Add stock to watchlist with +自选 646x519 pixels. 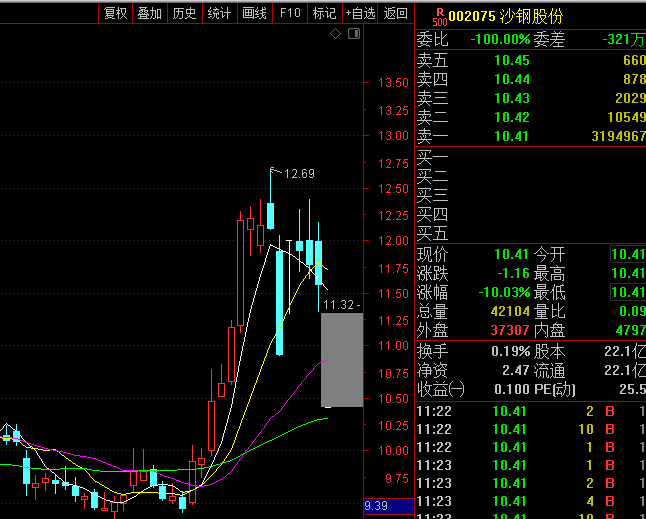coord(360,13)
